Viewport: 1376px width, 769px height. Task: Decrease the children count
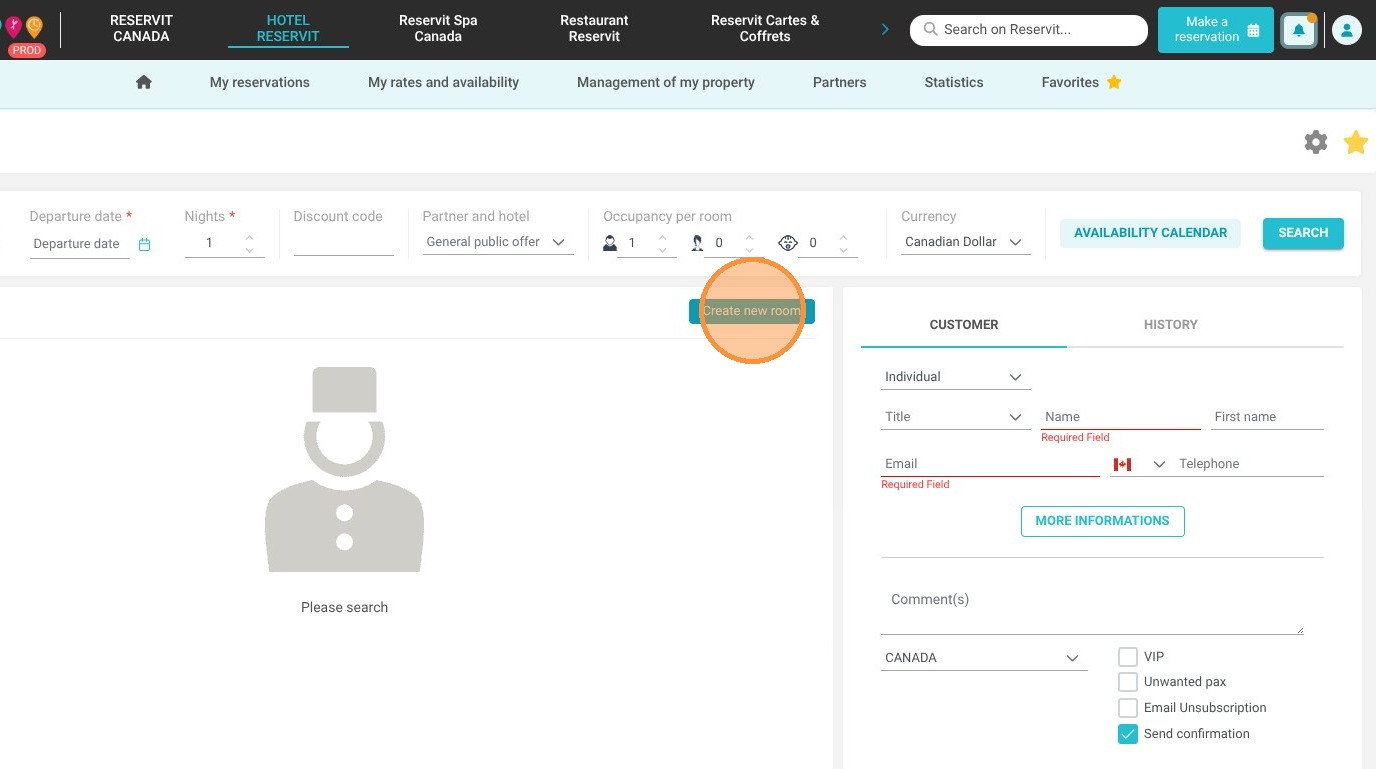tap(750, 249)
